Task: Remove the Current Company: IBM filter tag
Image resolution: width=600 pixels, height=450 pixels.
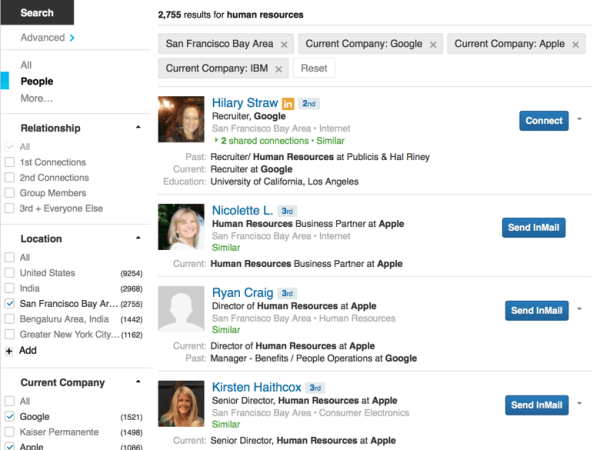Action: (278, 69)
